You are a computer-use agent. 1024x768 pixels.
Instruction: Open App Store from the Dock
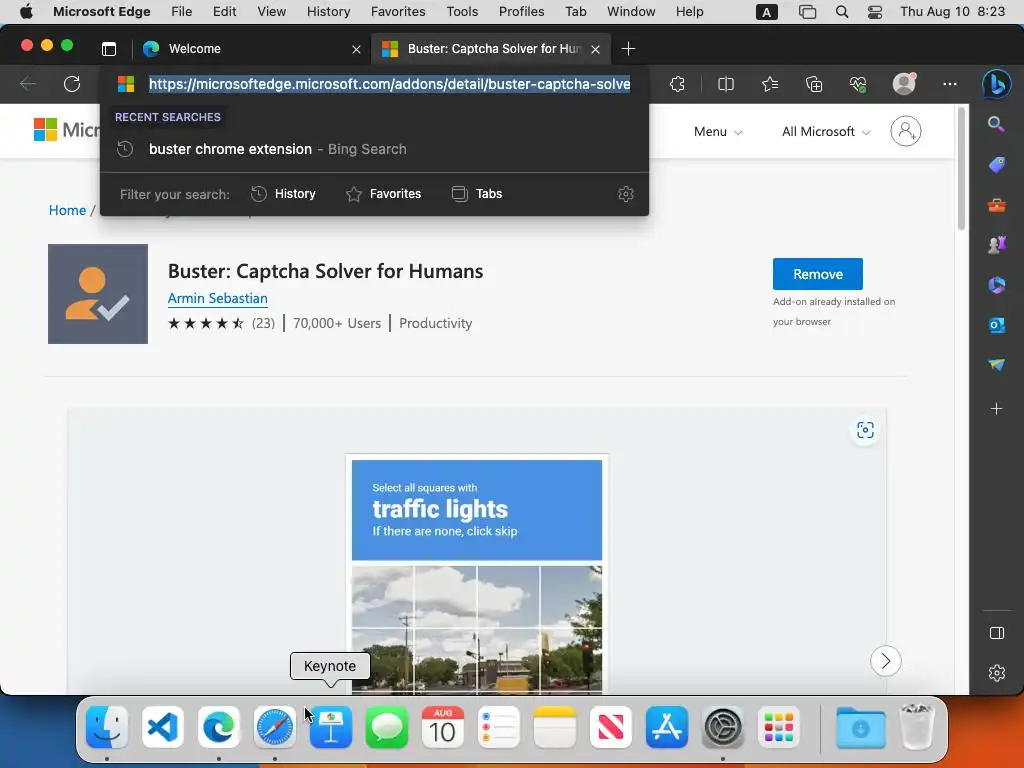pos(667,727)
